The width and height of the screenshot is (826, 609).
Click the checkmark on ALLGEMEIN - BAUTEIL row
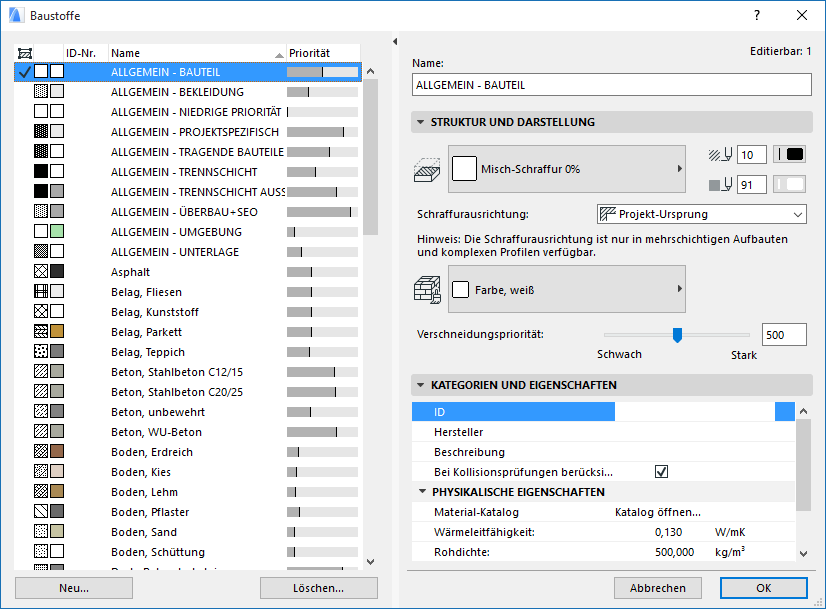[x=24, y=71]
